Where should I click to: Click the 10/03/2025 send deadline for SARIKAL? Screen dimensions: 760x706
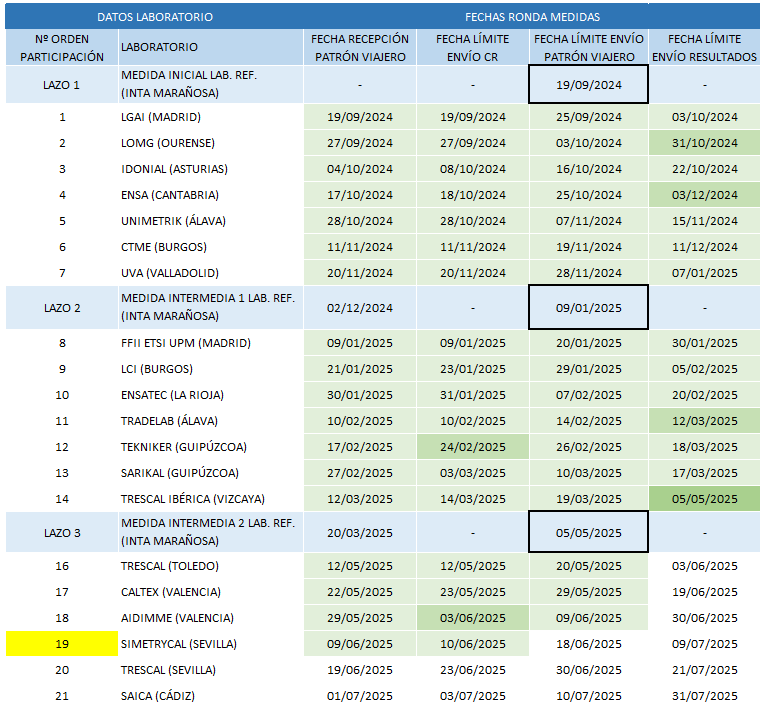(588, 473)
